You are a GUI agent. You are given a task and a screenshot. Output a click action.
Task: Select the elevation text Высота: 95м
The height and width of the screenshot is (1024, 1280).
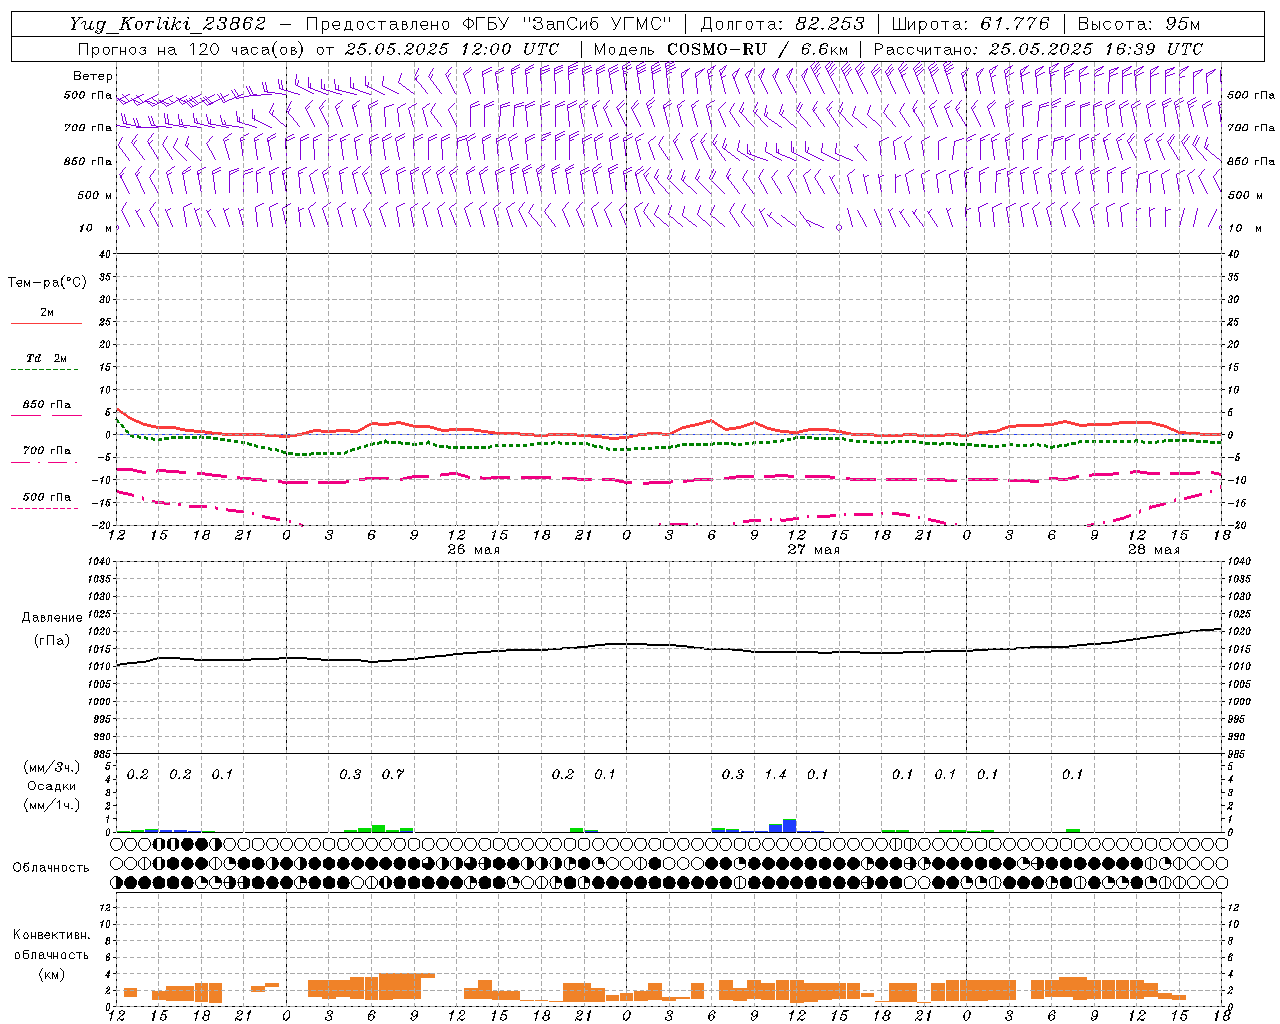[1139, 24]
